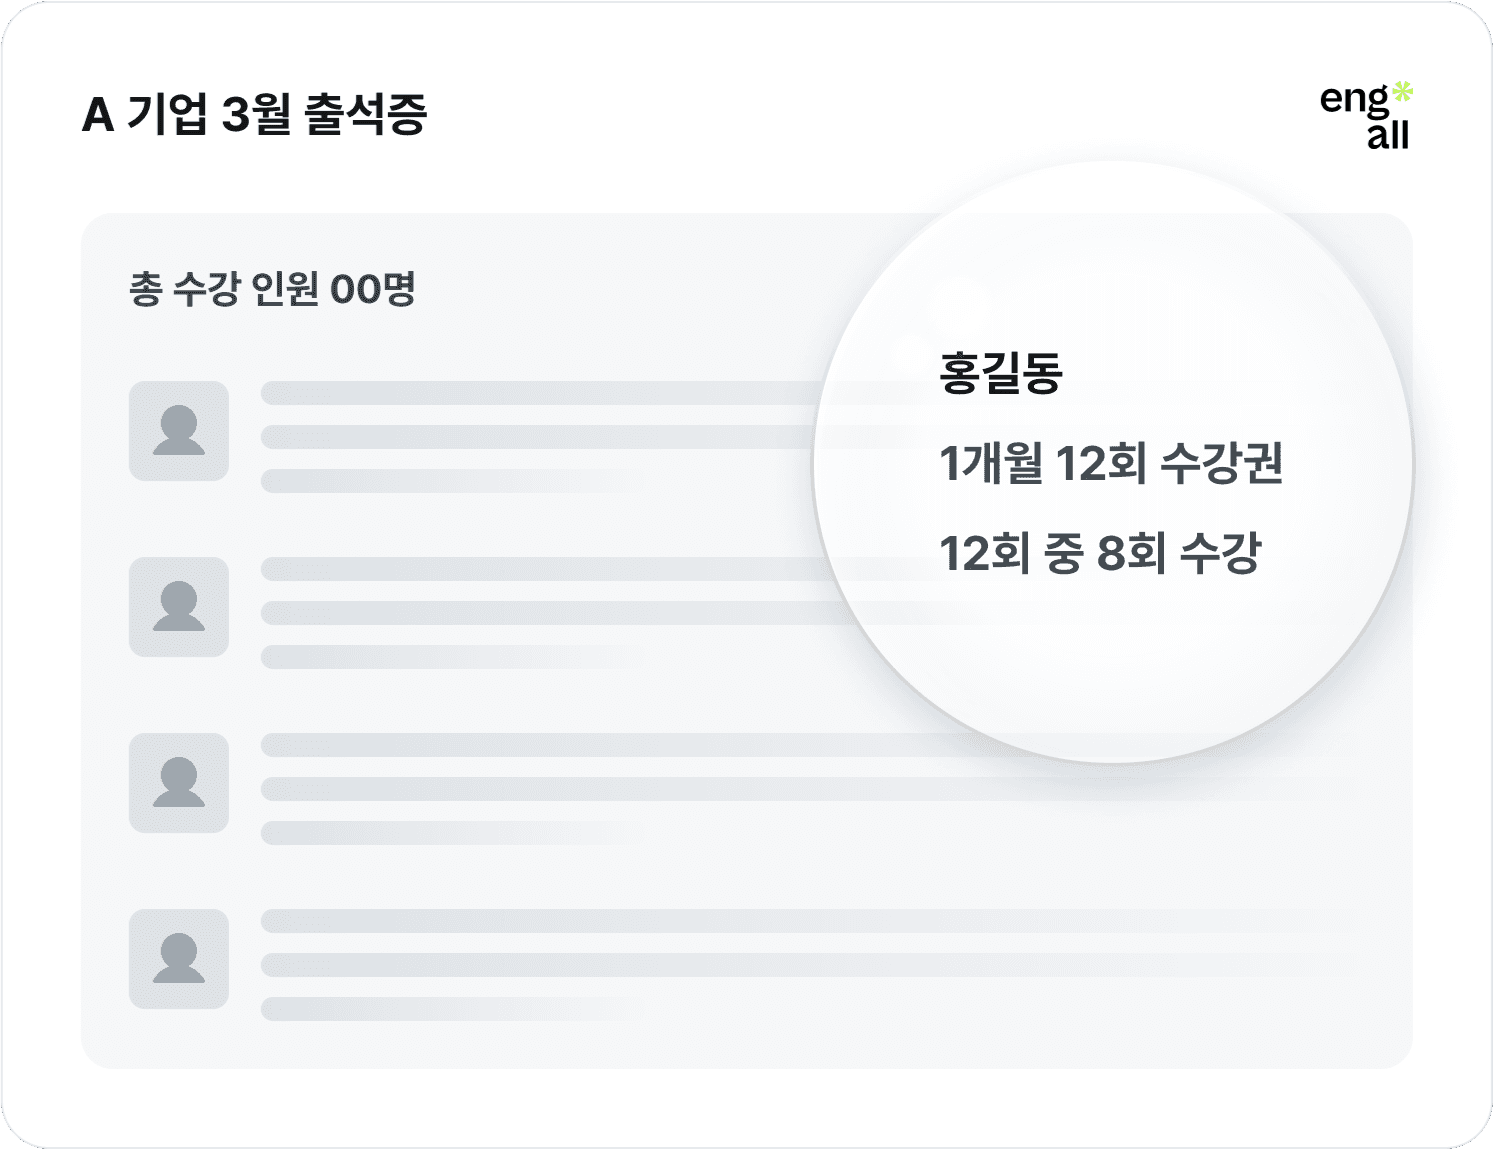Image resolution: width=1493 pixels, height=1149 pixels.
Task: Click the '총 수강 인원 00명' label
Action: [272, 289]
